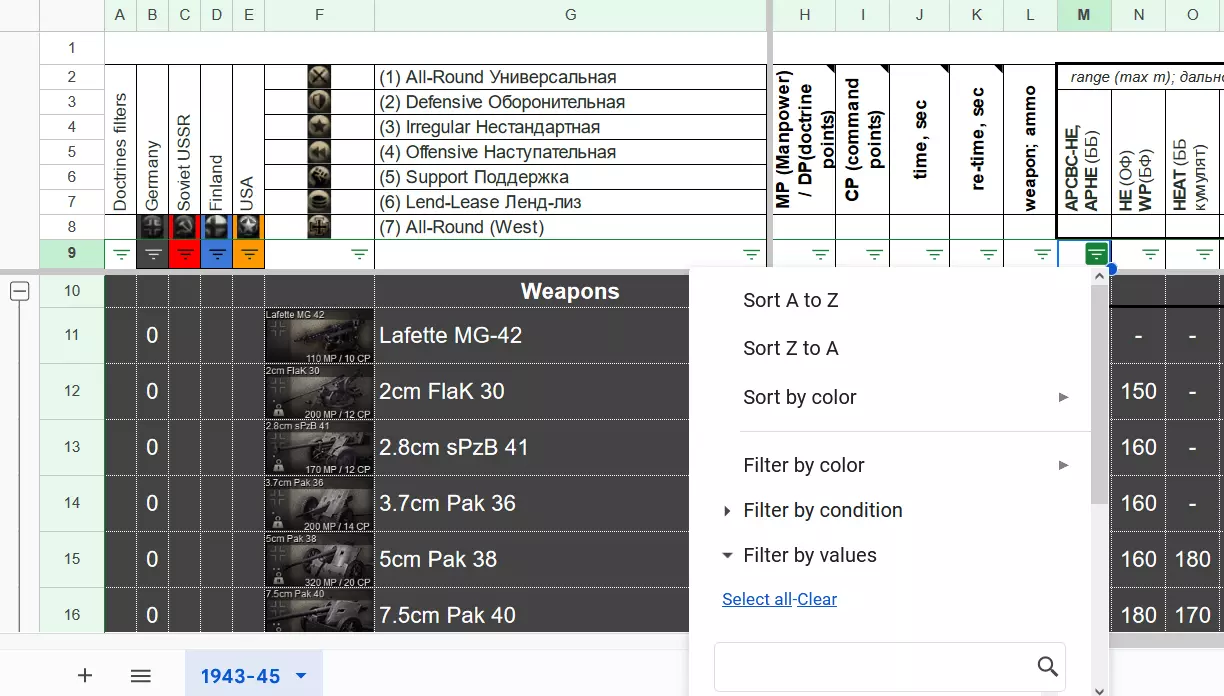Add a new sheet with plus button
Image resolution: width=1224 pixels, height=696 pixels.
tap(85, 675)
